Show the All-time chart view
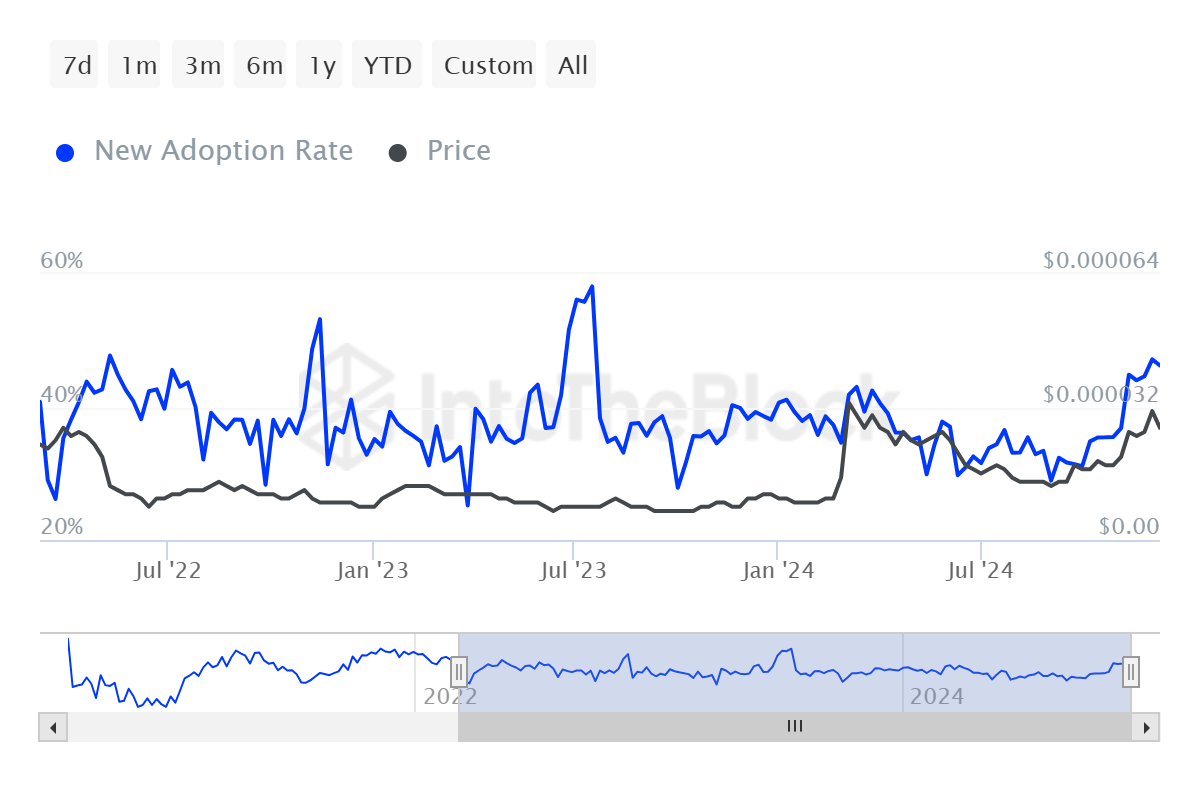1200x800 pixels. (571, 64)
